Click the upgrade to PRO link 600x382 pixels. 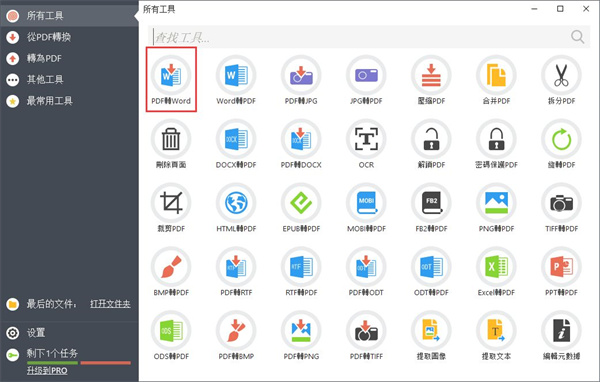click(47, 371)
